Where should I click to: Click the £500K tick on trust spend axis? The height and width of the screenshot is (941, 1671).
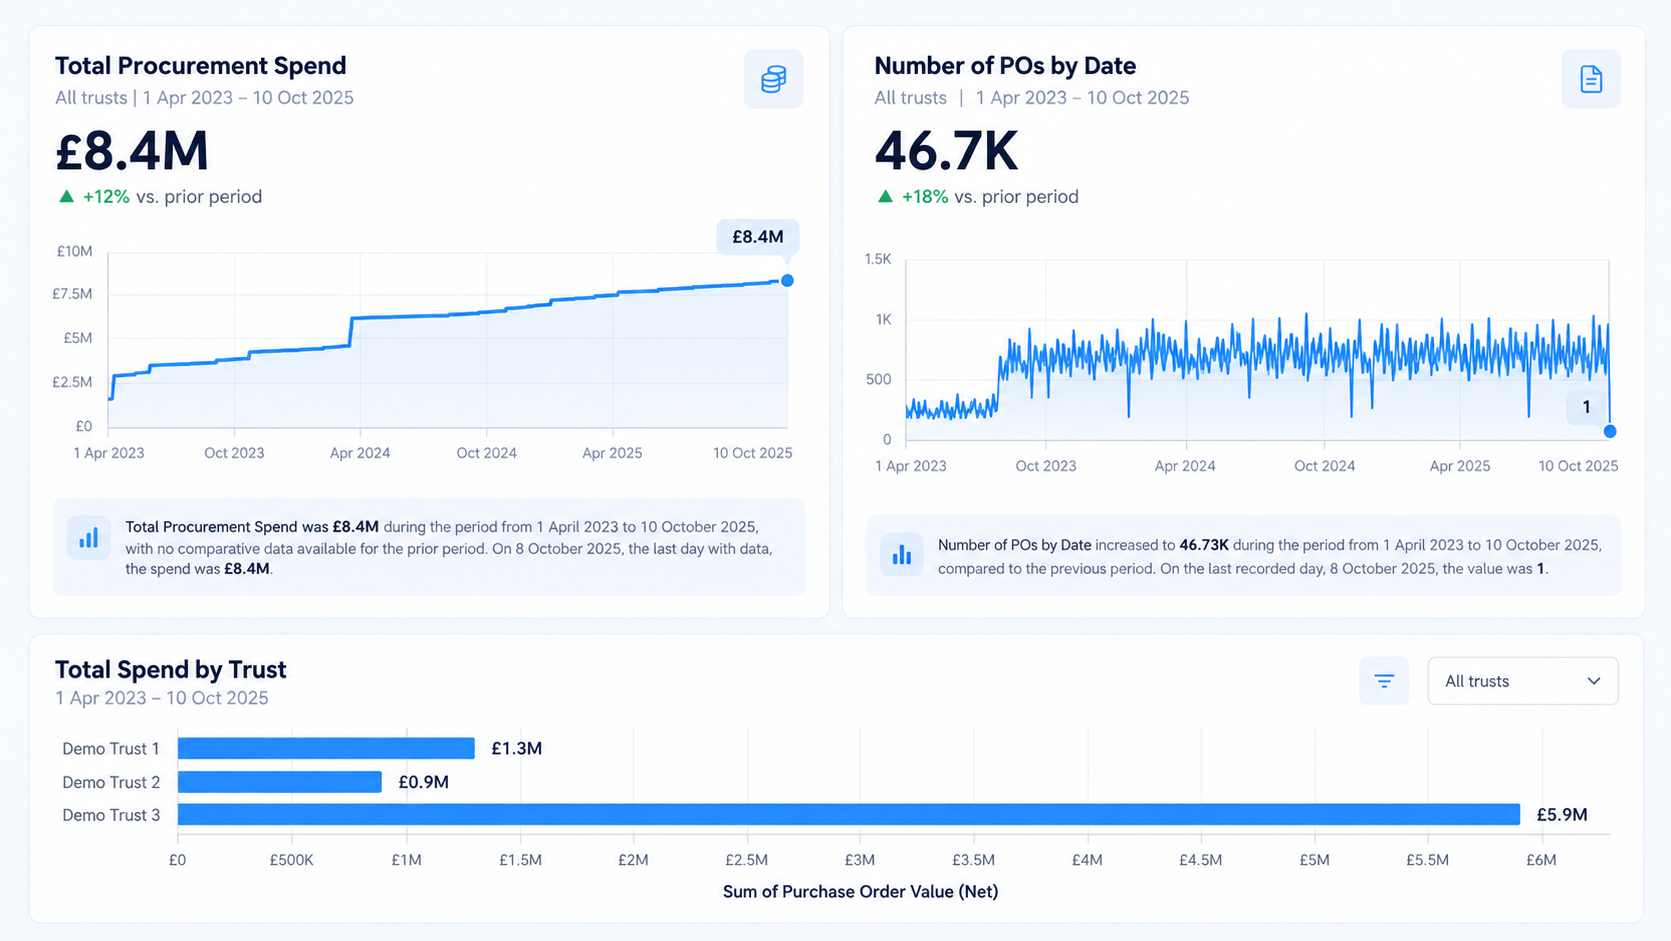pos(292,860)
